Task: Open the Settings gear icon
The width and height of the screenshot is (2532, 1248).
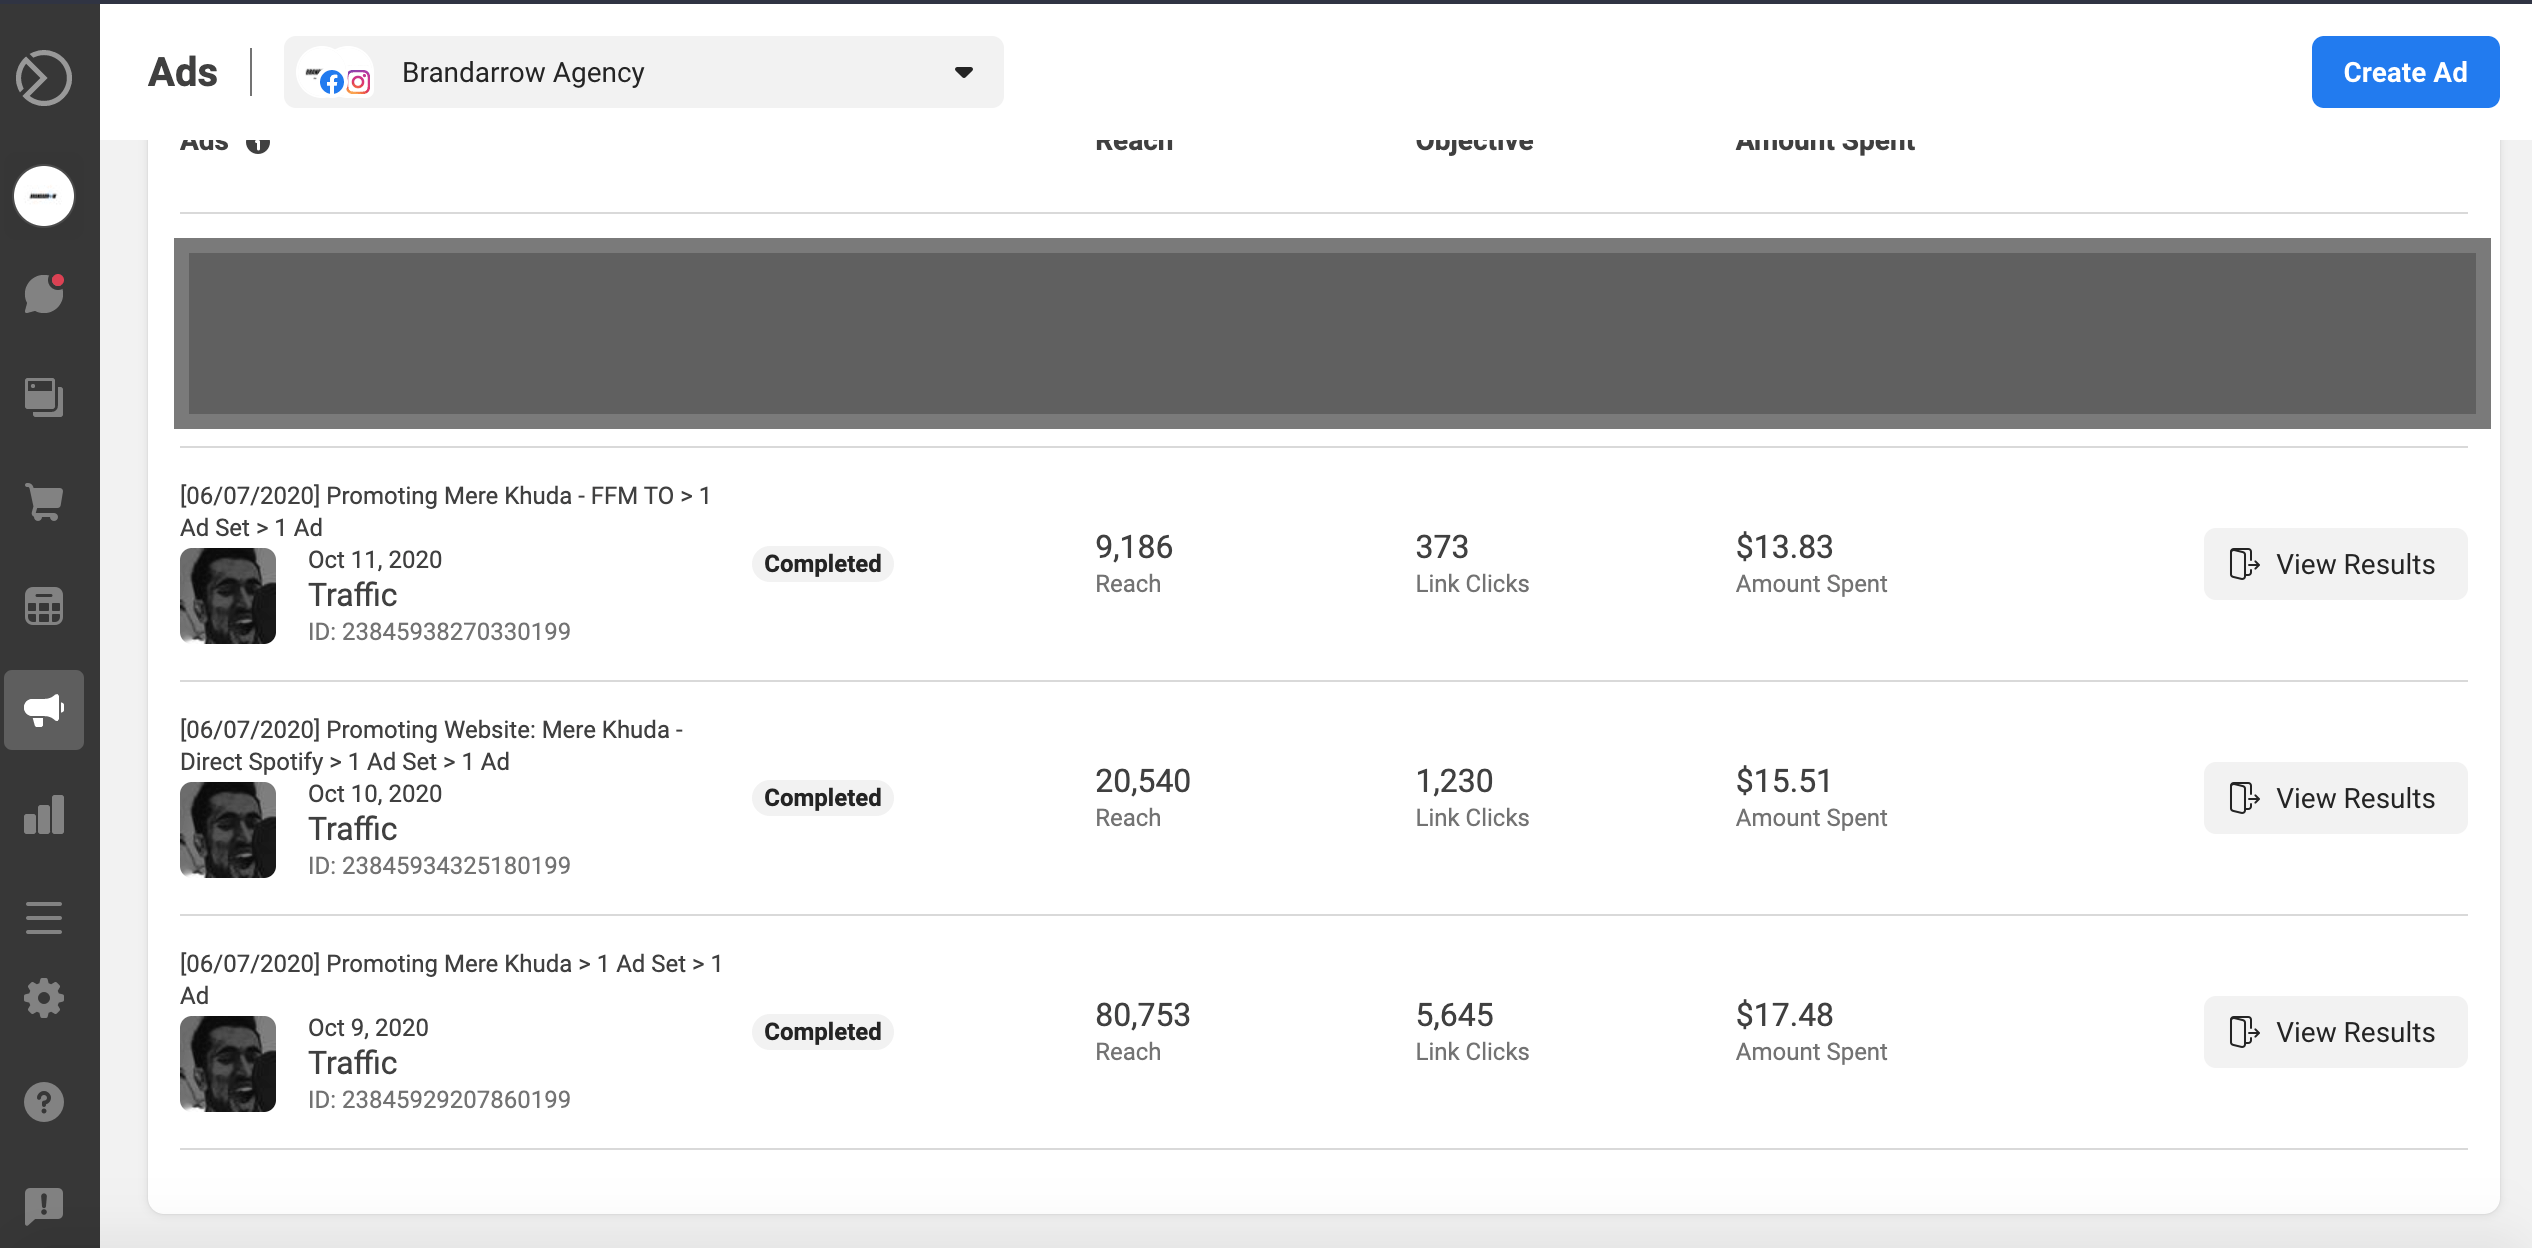Action: (x=44, y=998)
